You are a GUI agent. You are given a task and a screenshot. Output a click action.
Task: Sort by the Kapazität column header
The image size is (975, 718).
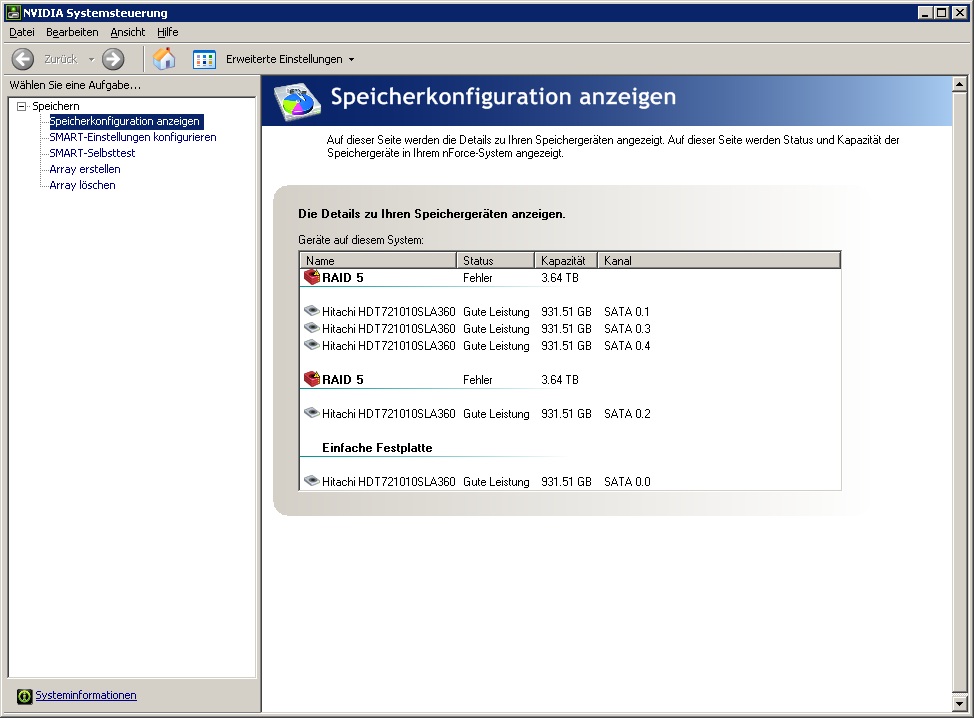[x=566, y=260]
